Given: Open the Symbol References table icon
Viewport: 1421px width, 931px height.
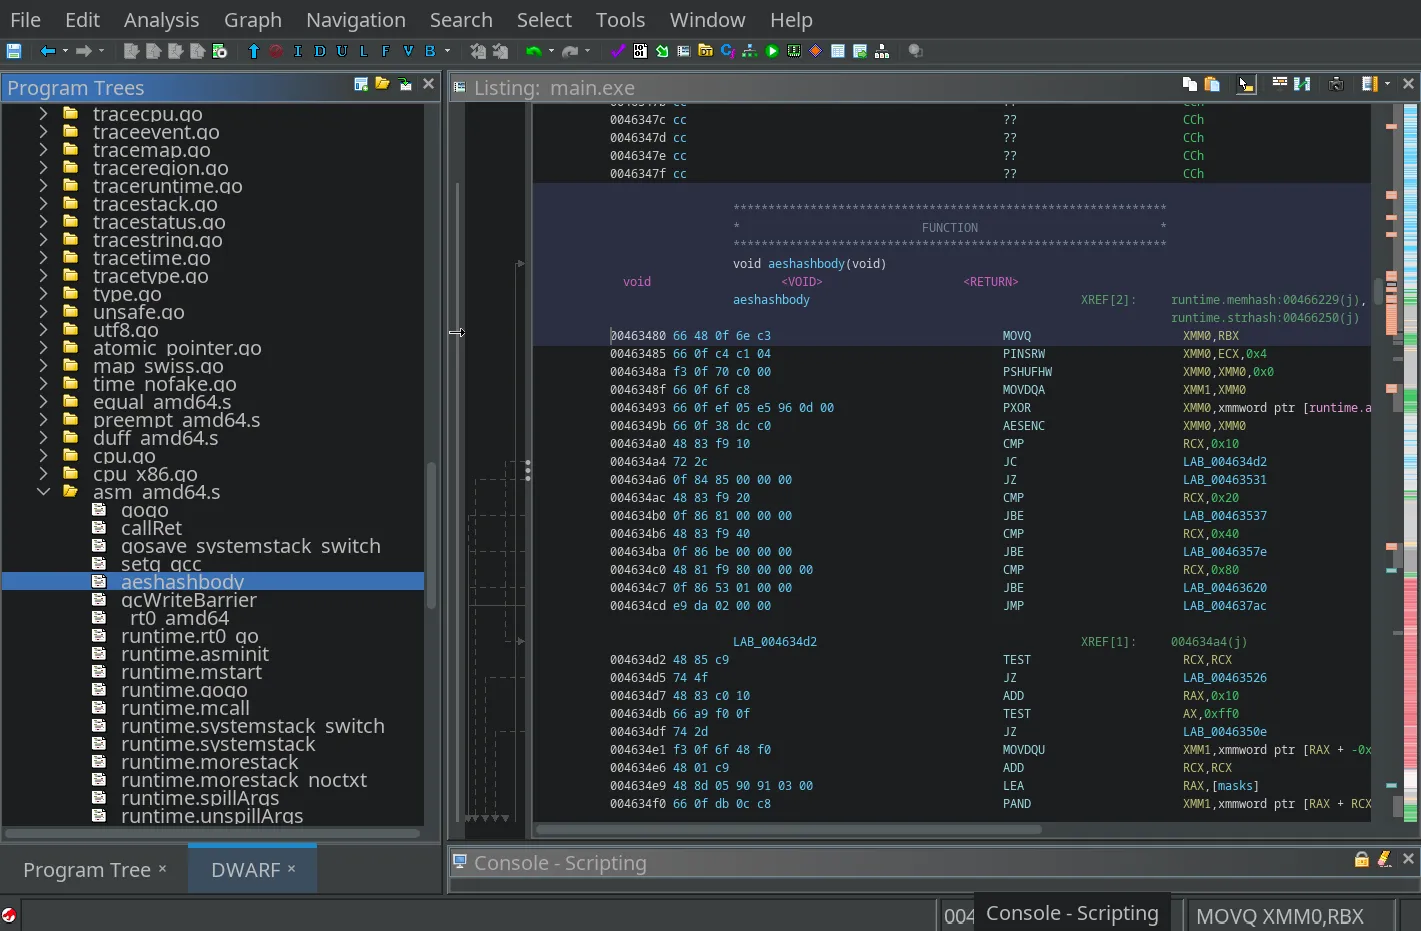Looking at the screenshot, I should coord(860,51).
